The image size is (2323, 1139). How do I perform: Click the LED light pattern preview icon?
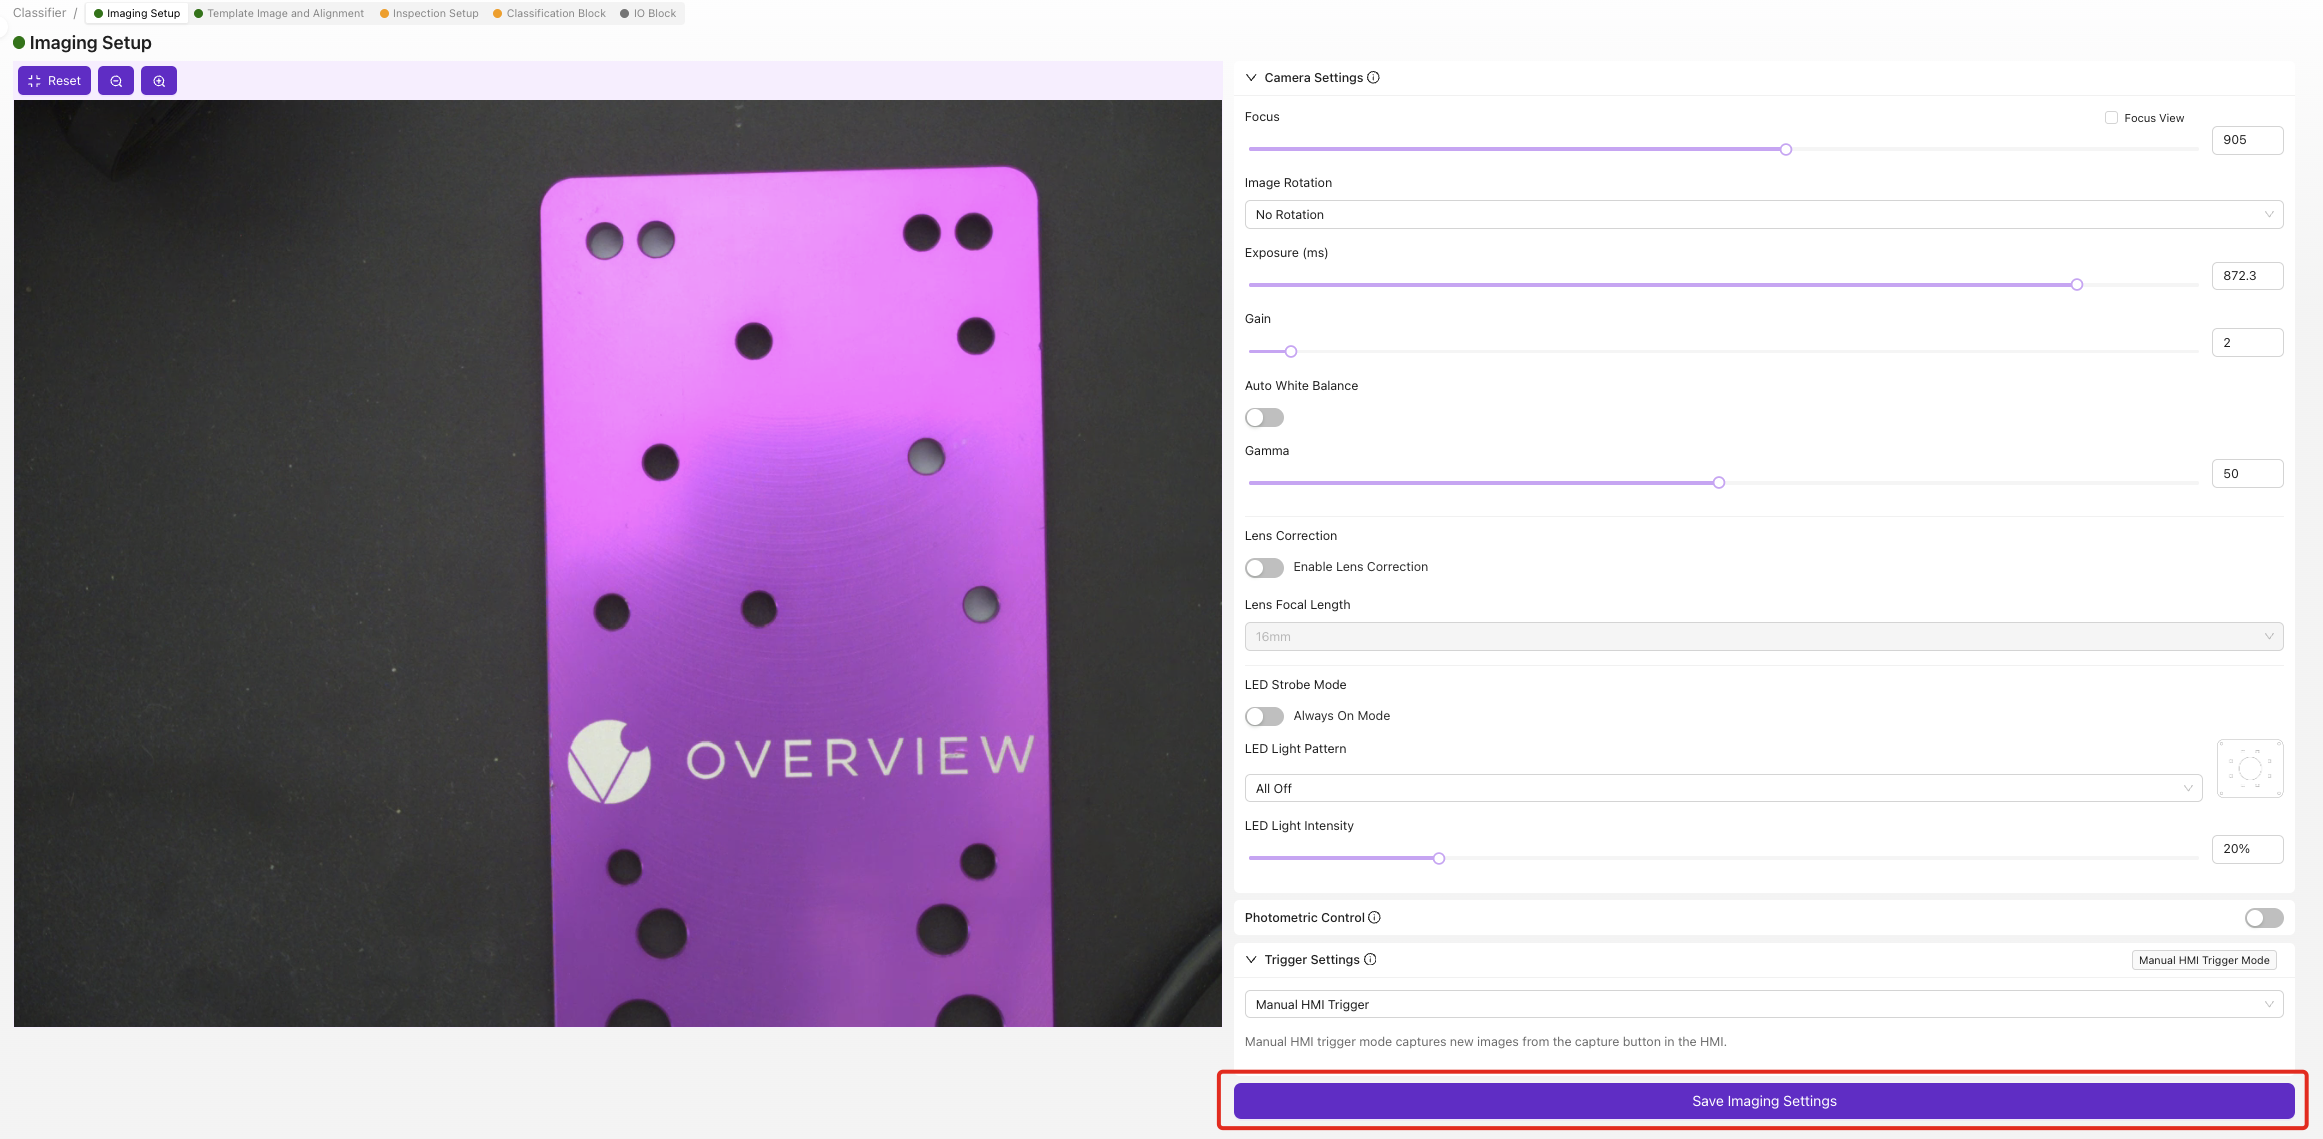[x=2250, y=768]
